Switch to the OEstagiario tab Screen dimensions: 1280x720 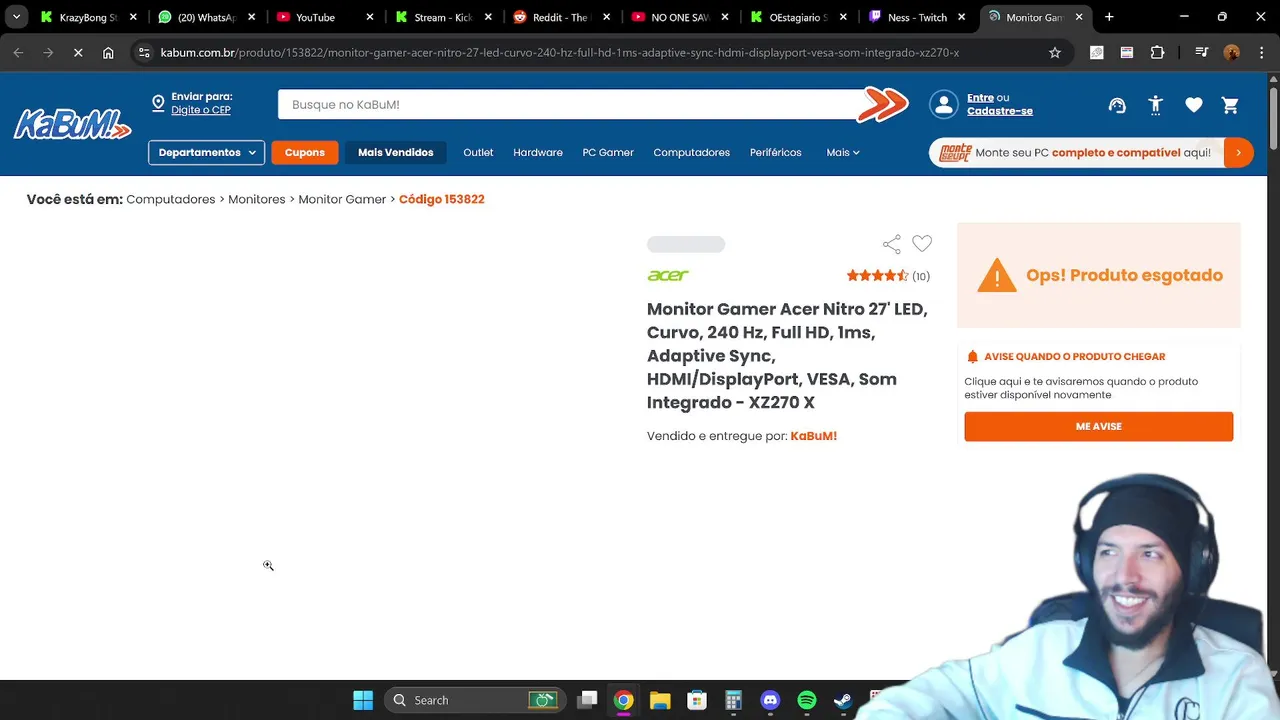pos(800,17)
